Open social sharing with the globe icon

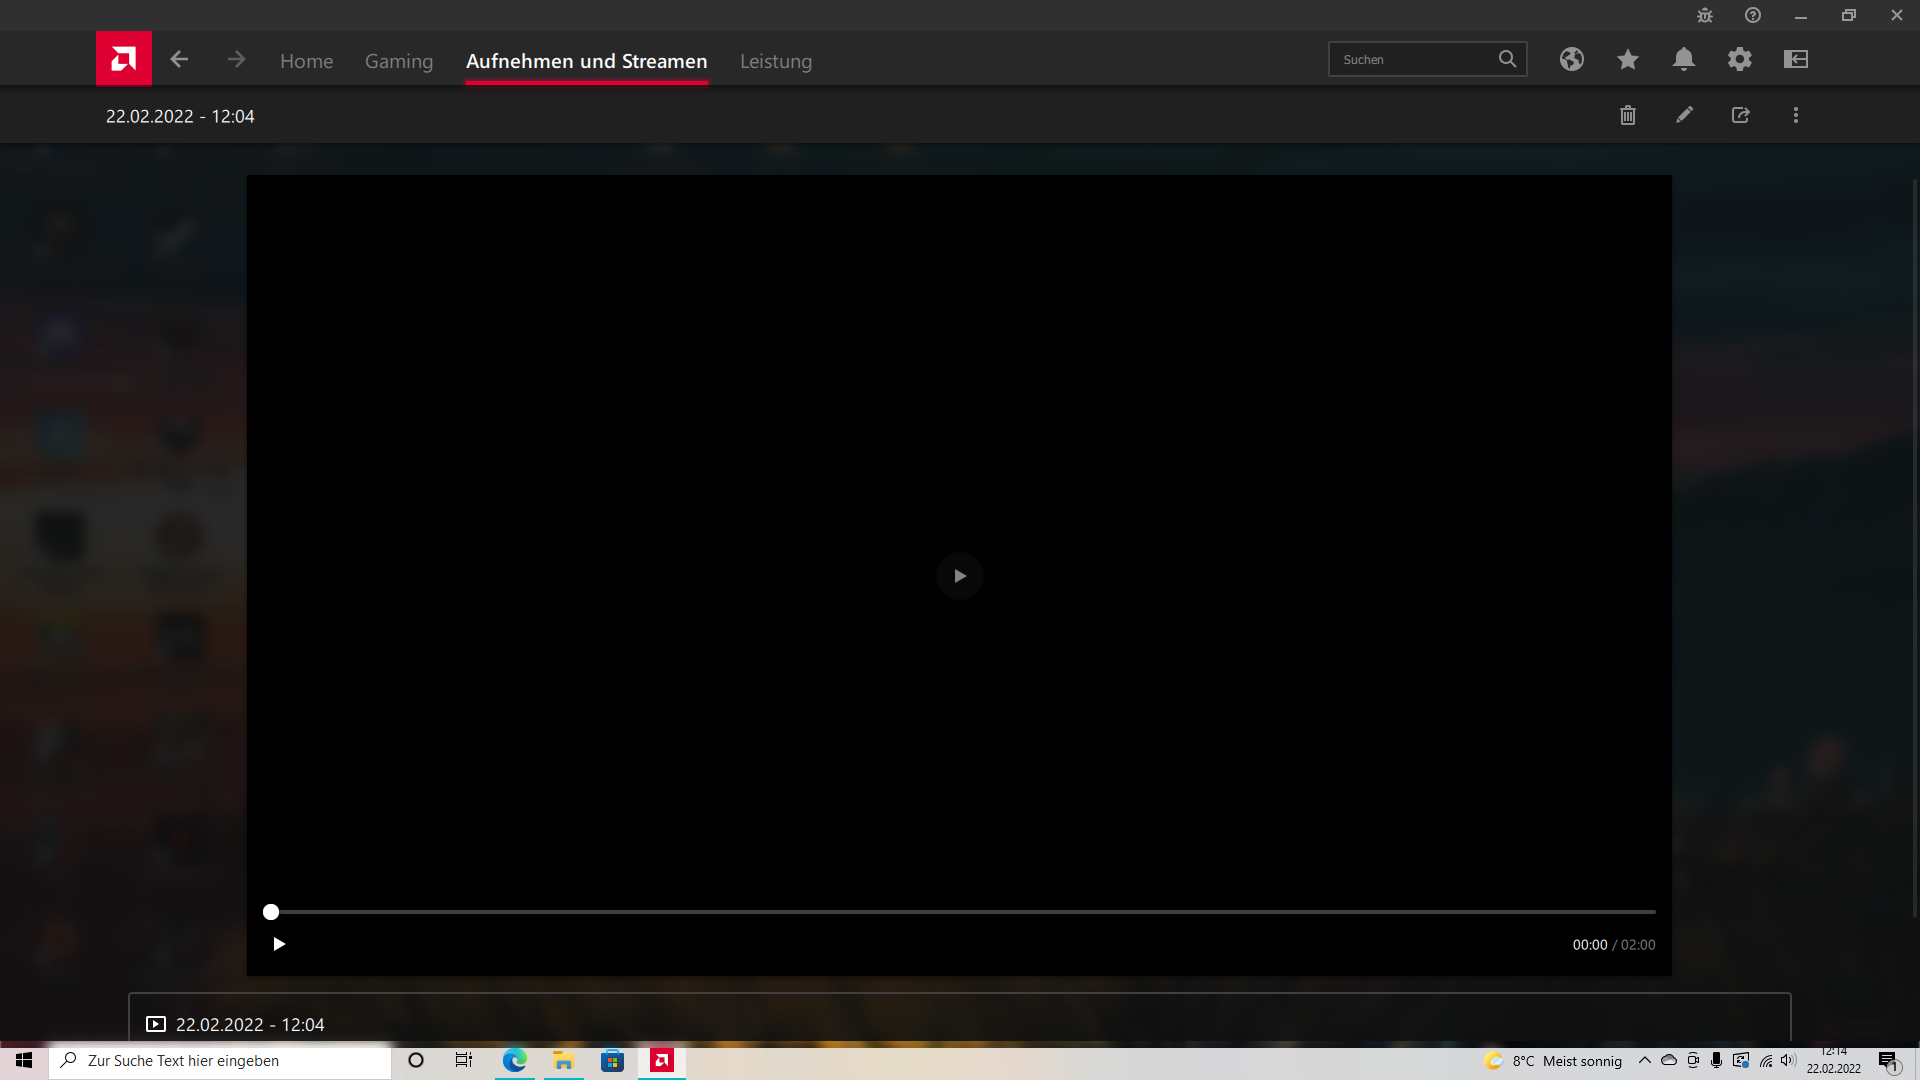(x=1572, y=59)
